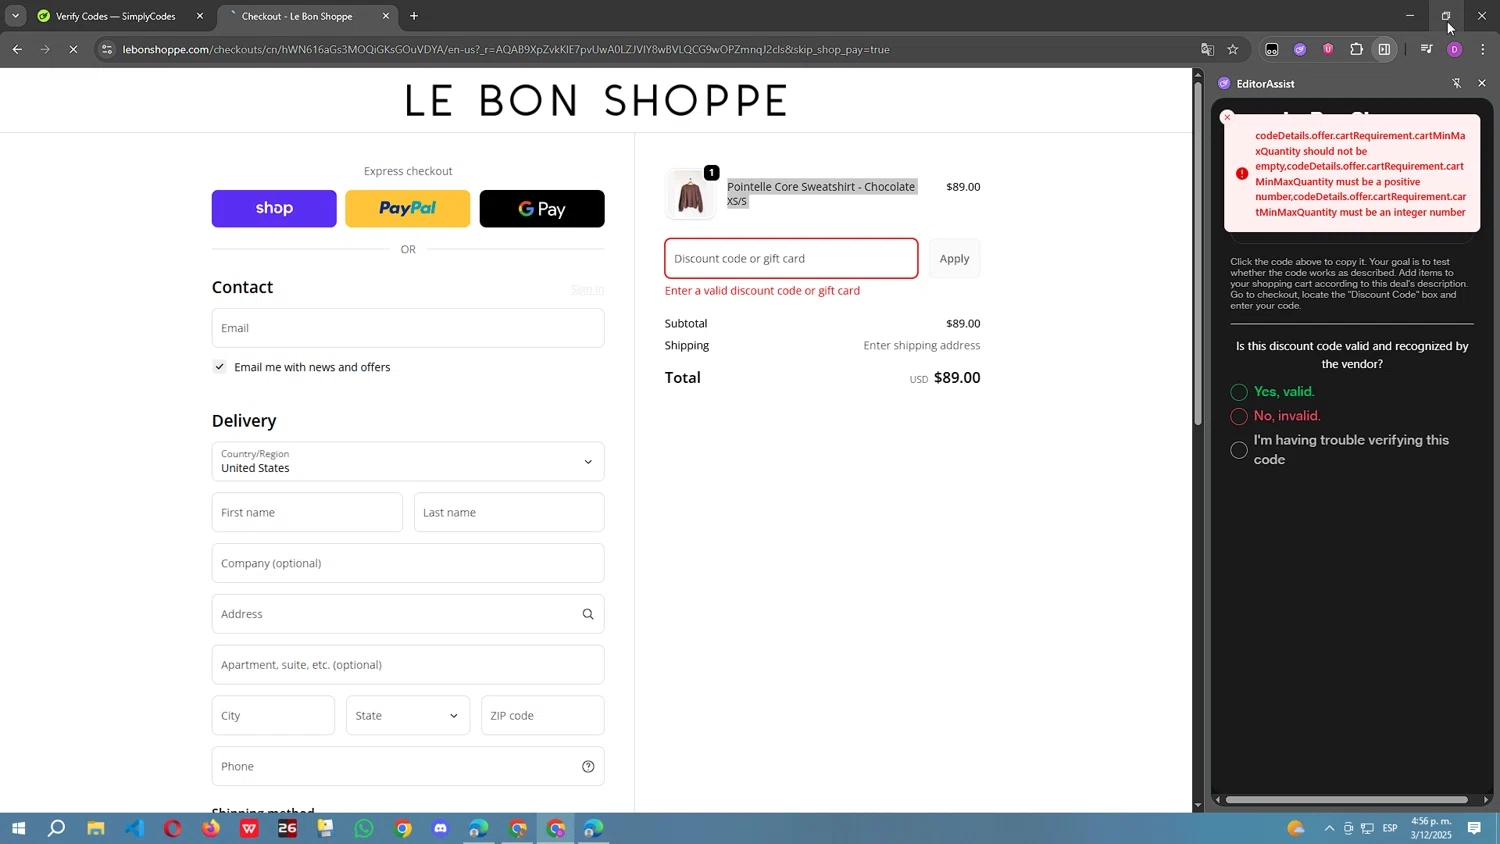Go back to the previous page
The width and height of the screenshot is (1500, 844).
tap(17, 49)
